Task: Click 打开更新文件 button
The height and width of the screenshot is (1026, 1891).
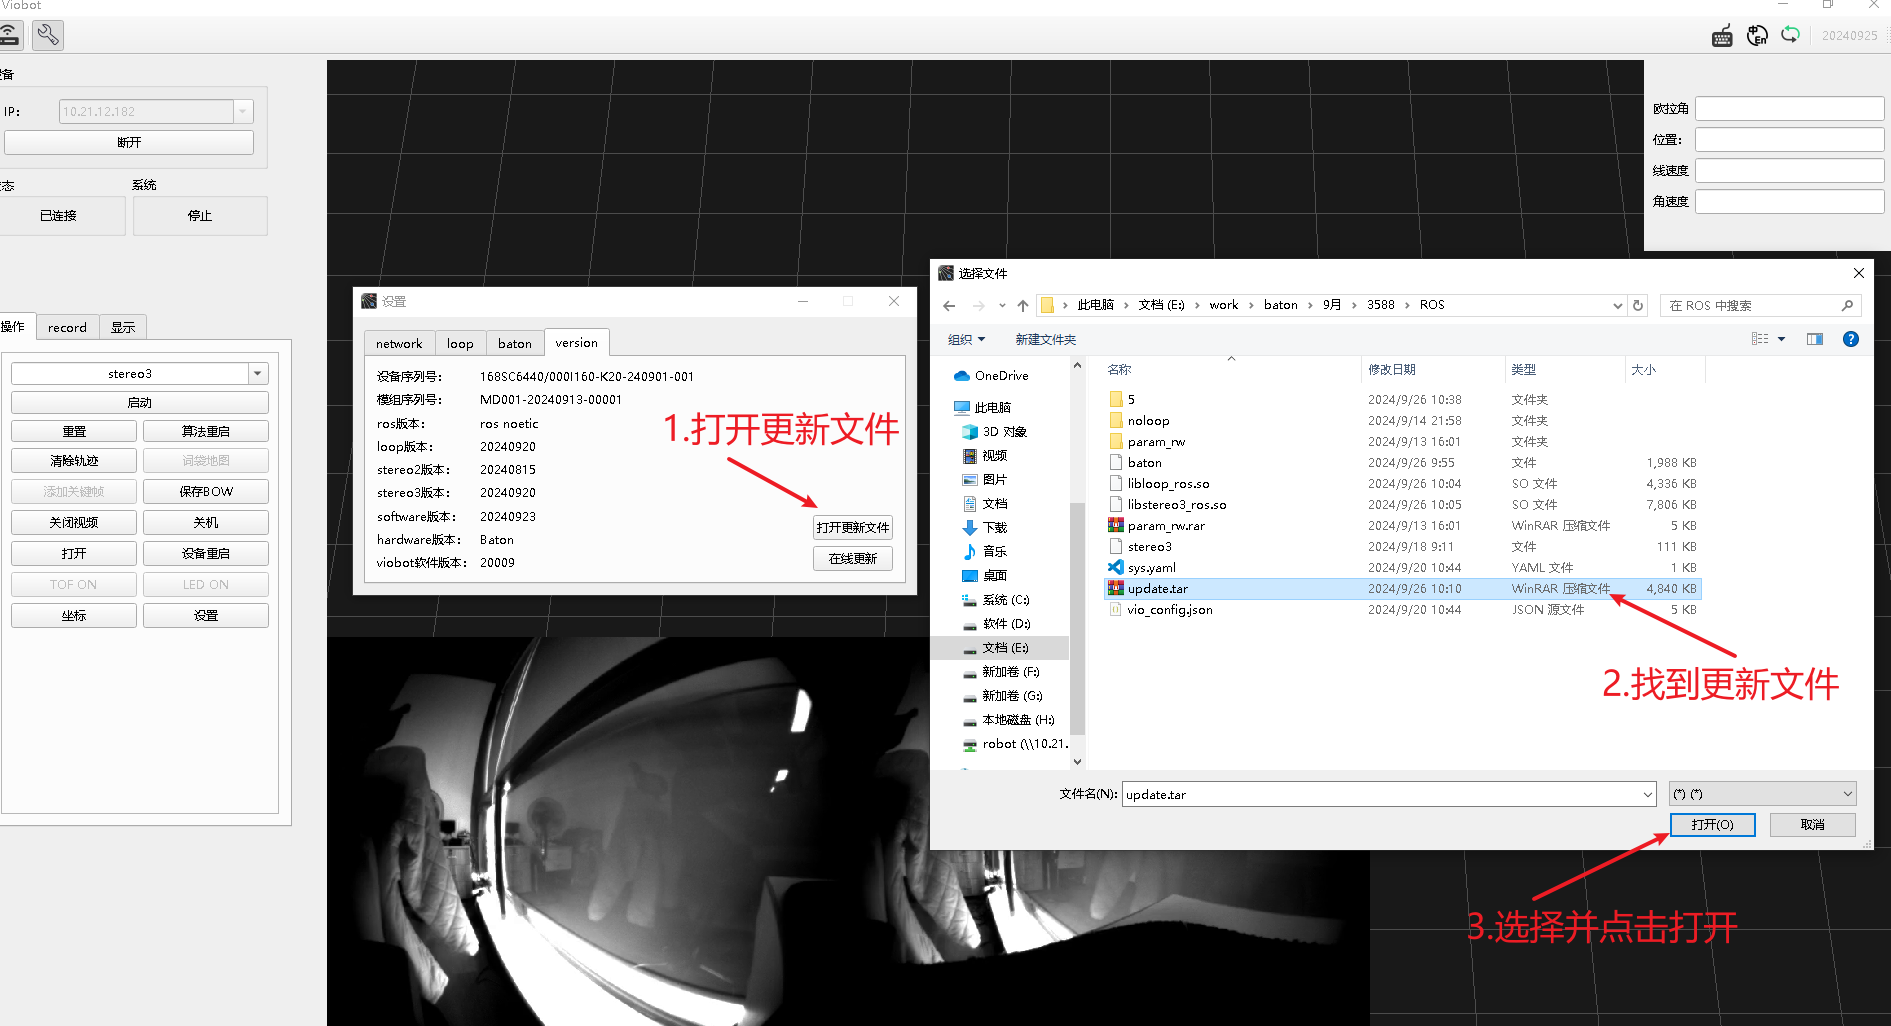Action: pyautogui.click(x=853, y=528)
